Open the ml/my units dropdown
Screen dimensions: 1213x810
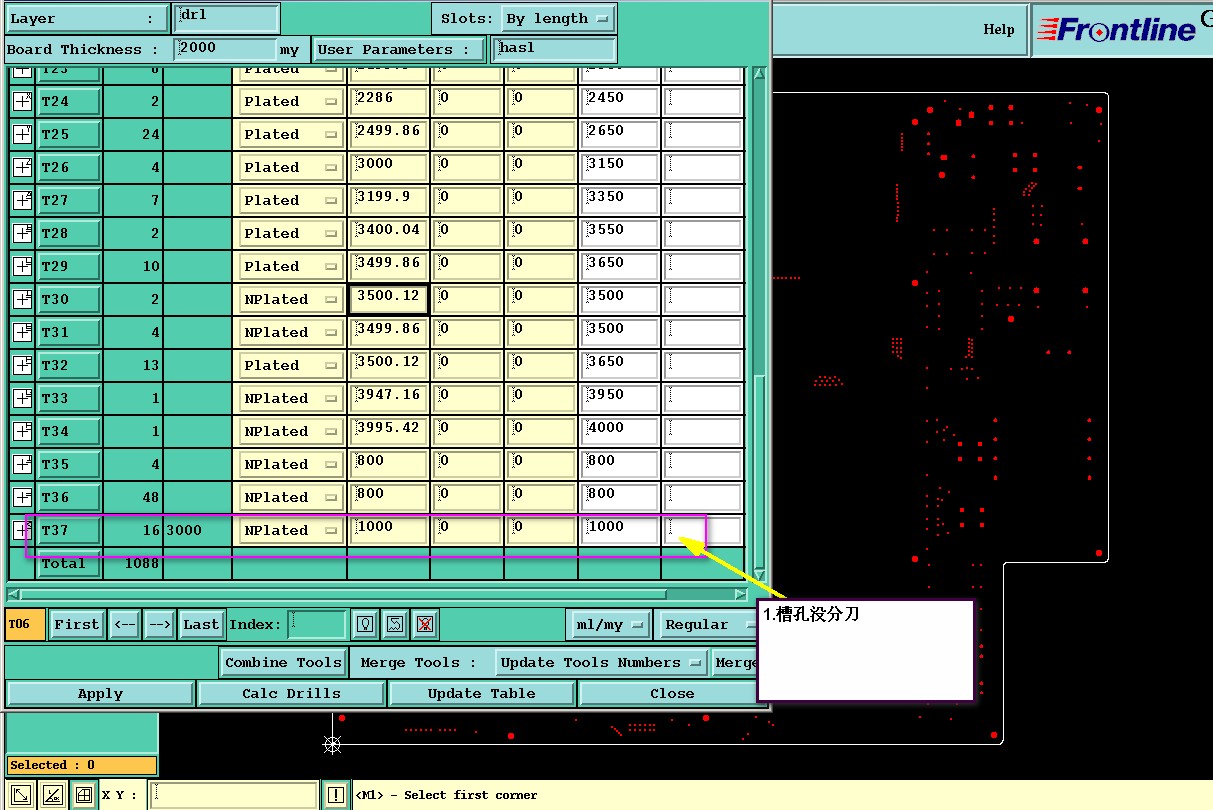(x=608, y=625)
